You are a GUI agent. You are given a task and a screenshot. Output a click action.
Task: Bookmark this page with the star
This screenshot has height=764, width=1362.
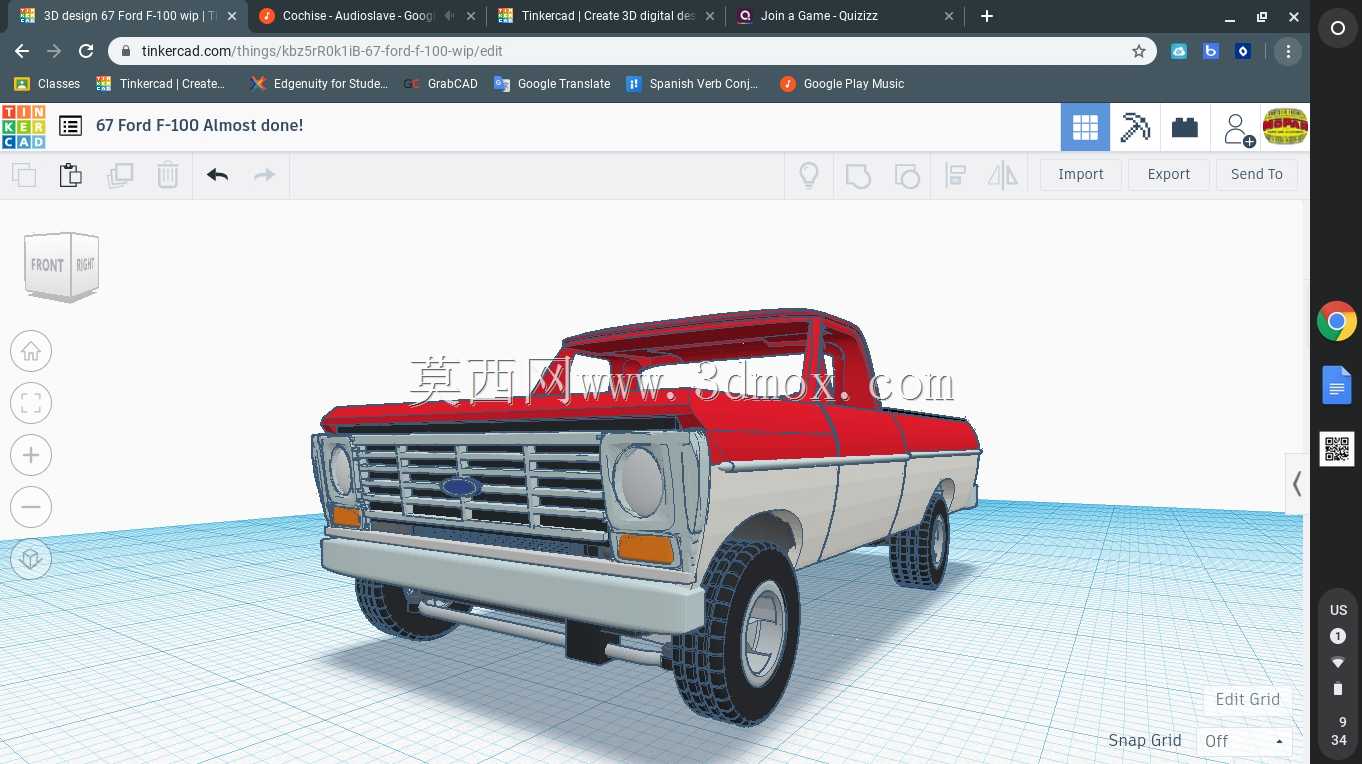click(x=1138, y=51)
